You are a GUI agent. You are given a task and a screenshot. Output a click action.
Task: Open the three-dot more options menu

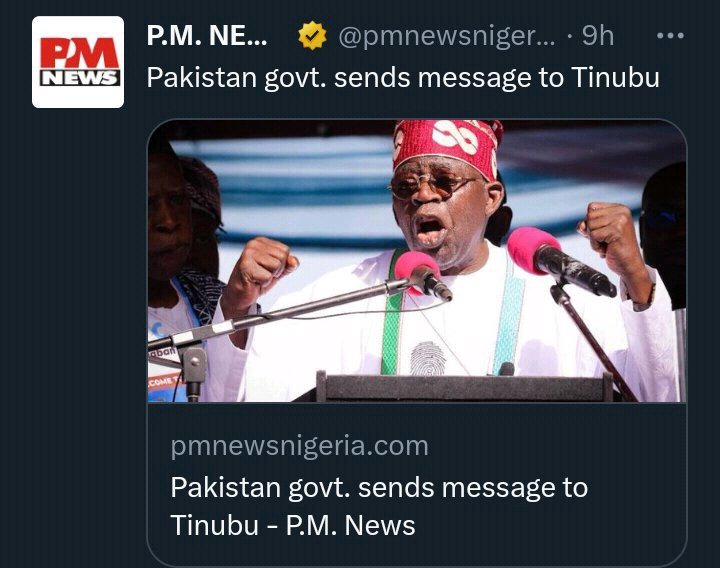(x=670, y=35)
